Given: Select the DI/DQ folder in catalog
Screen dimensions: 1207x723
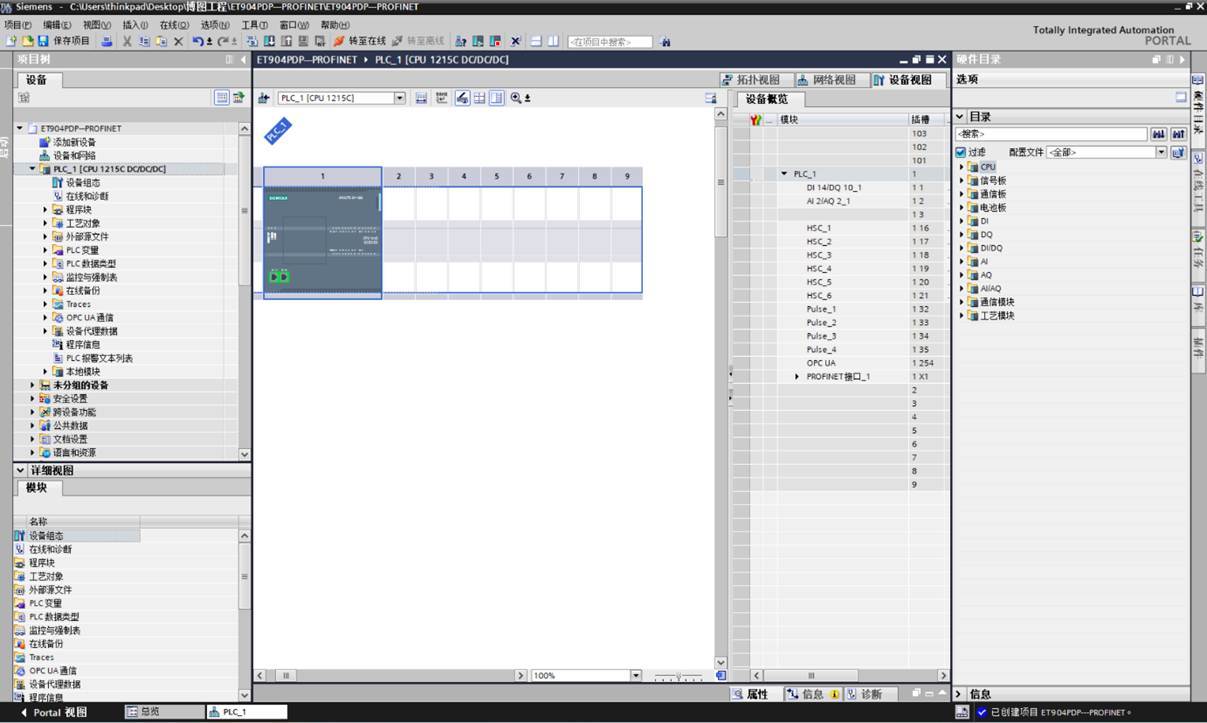Looking at the screenshot, I should click(990, 248).
